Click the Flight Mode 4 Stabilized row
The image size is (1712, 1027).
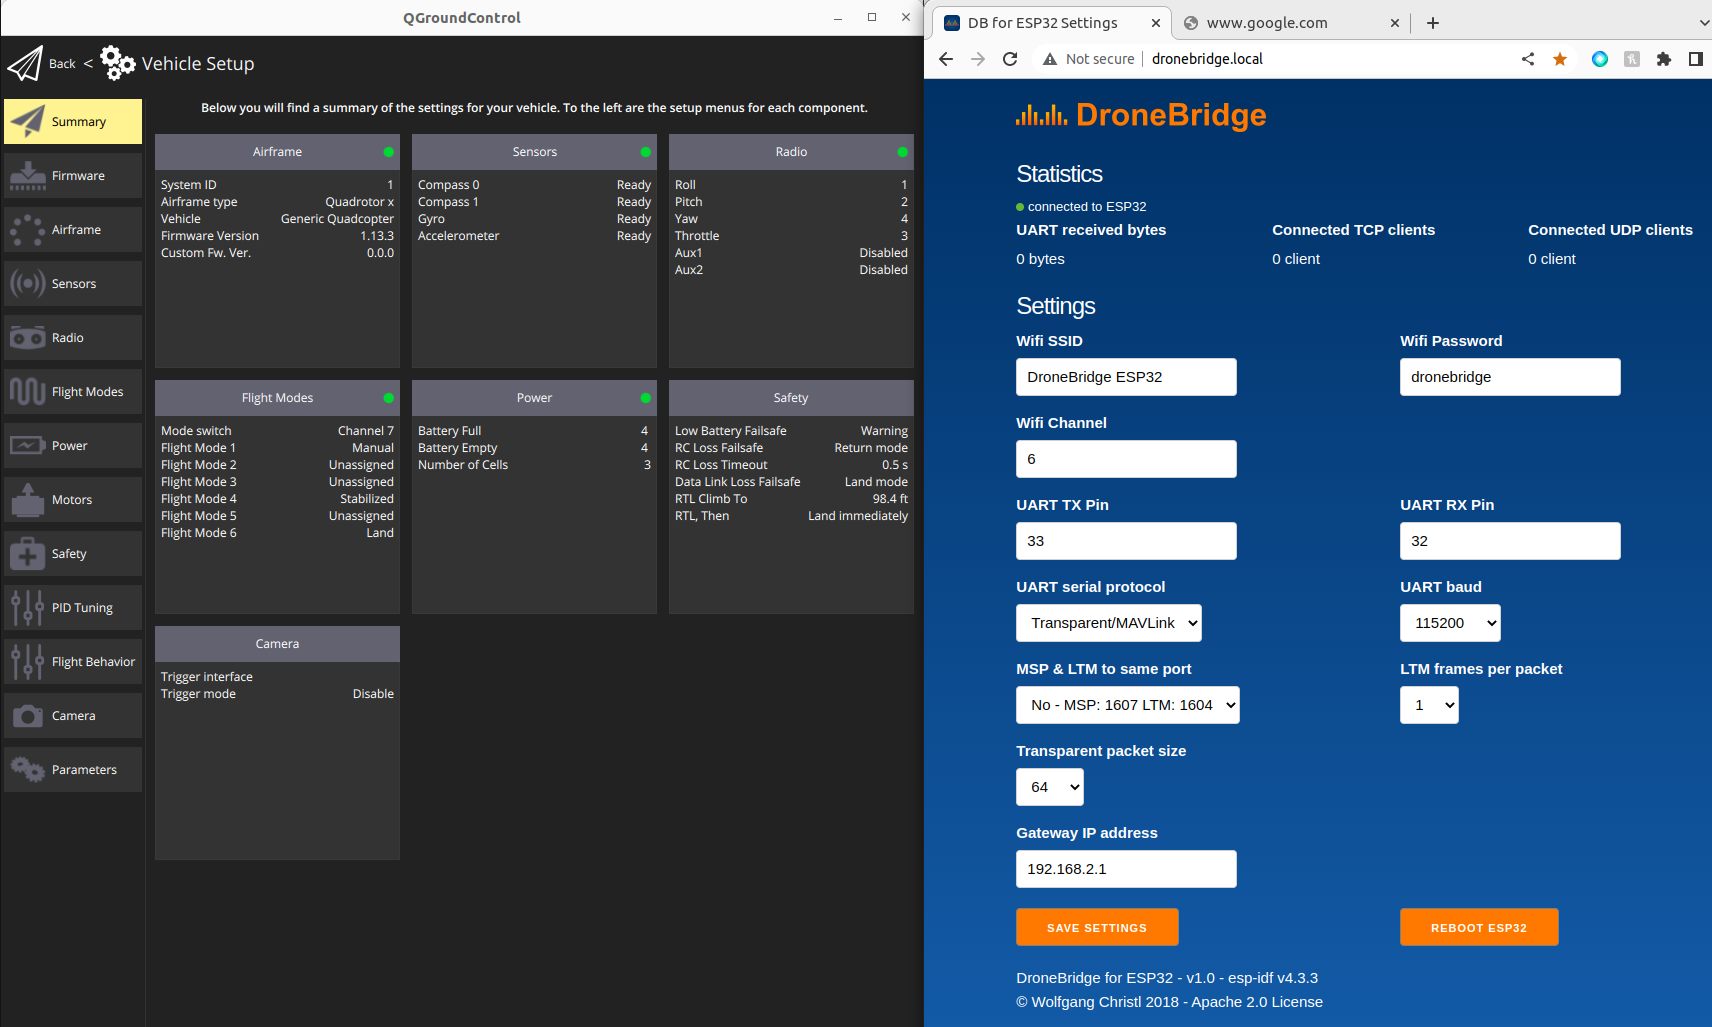coord(277,499)
